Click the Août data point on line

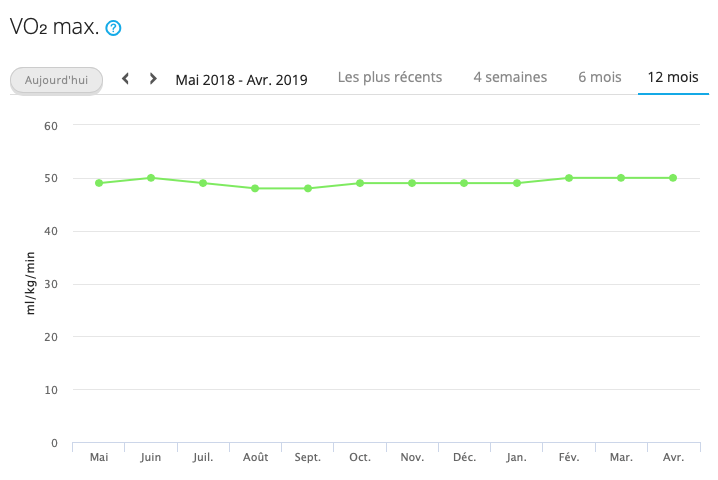(255, 188)
